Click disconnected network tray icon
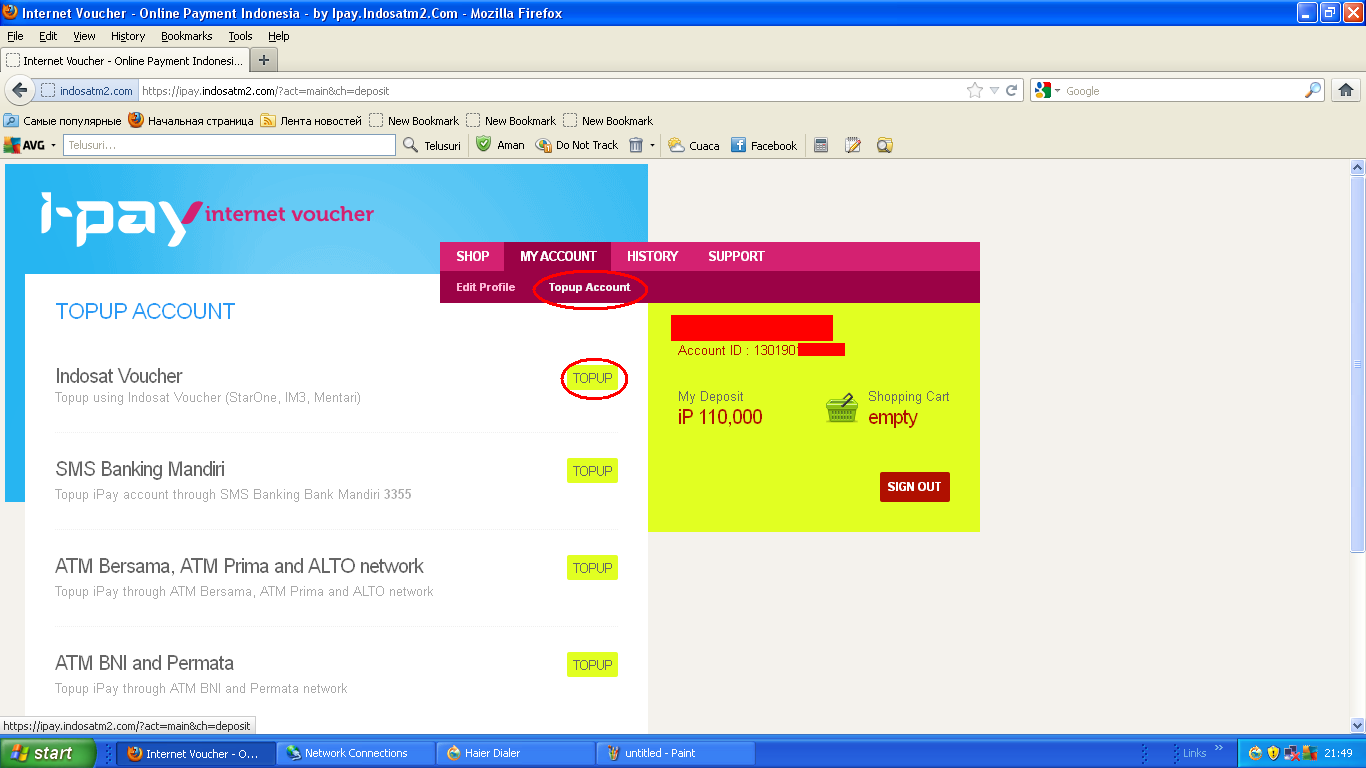 click(x=1291, y=753)
